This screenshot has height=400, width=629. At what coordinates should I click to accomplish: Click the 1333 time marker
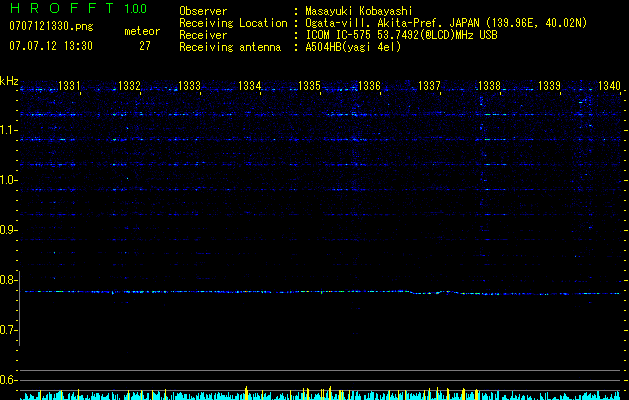tap(189, 86)
